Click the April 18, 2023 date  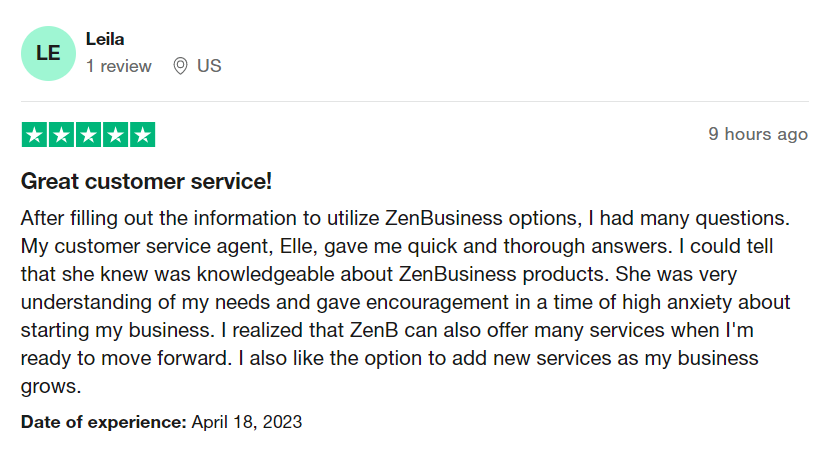[247, 422]
